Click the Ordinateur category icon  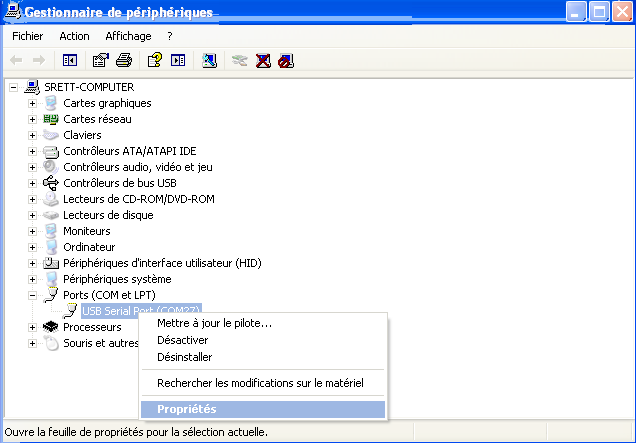(x=51, y=247)
